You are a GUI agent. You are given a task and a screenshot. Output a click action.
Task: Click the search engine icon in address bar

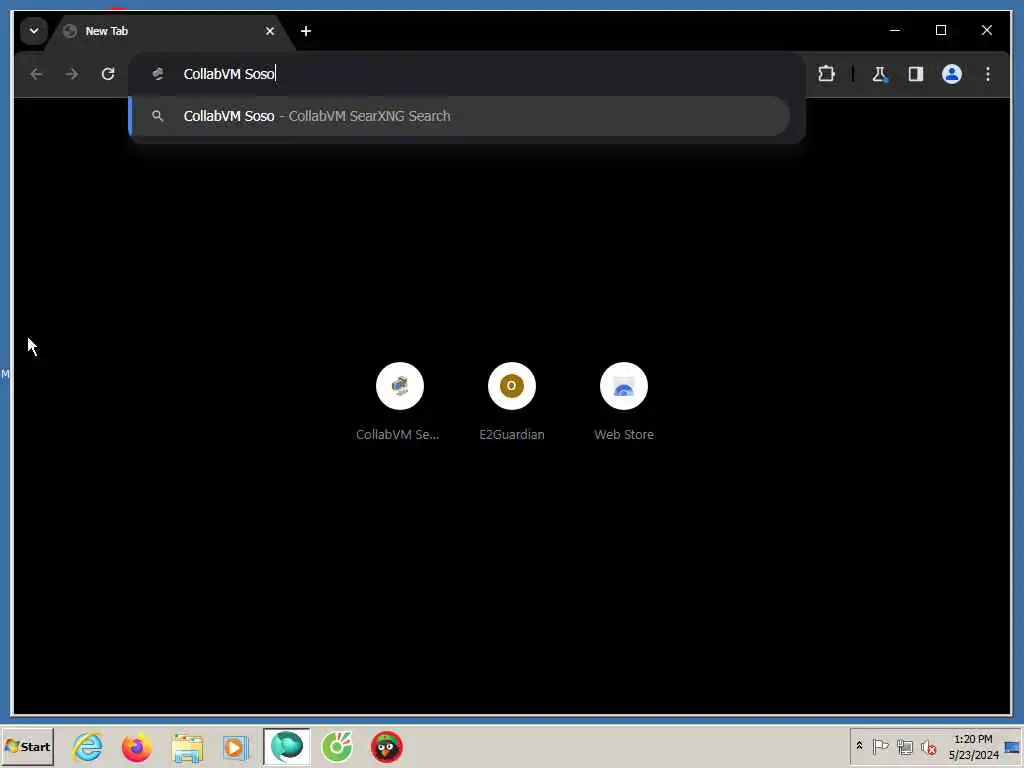pos(157,74)
